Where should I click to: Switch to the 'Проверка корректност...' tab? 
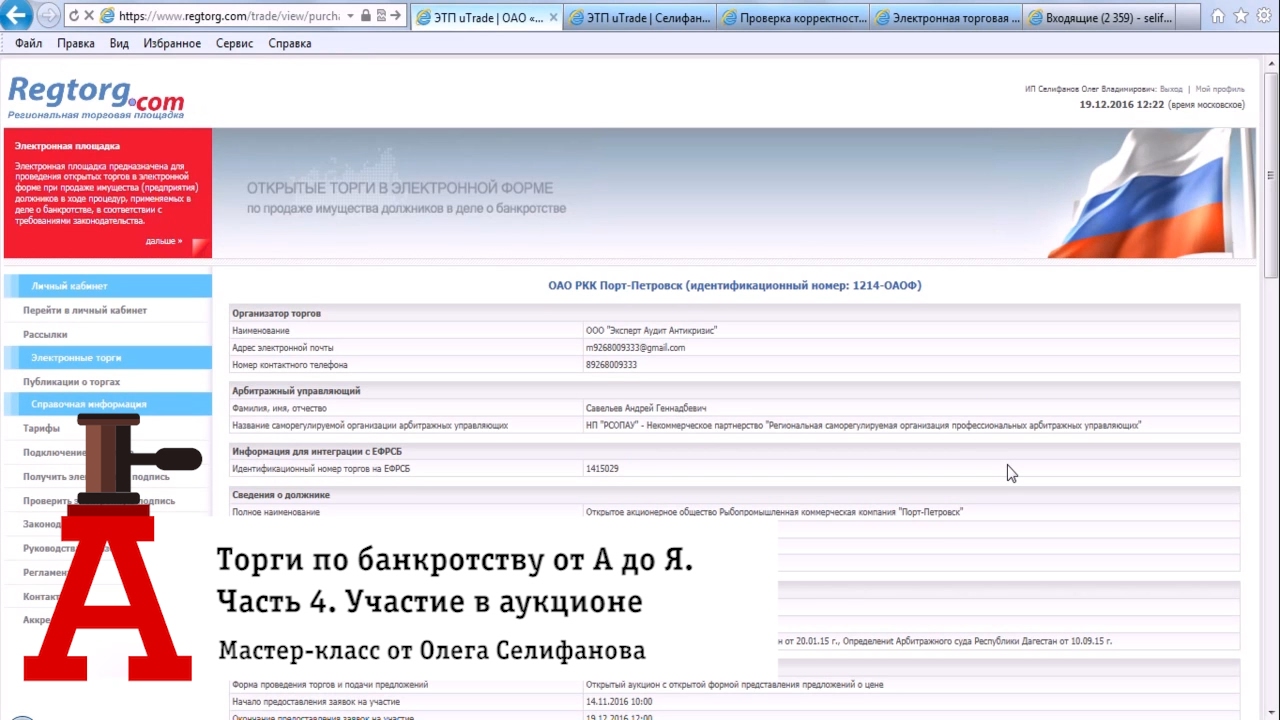(x=793, y=18)
